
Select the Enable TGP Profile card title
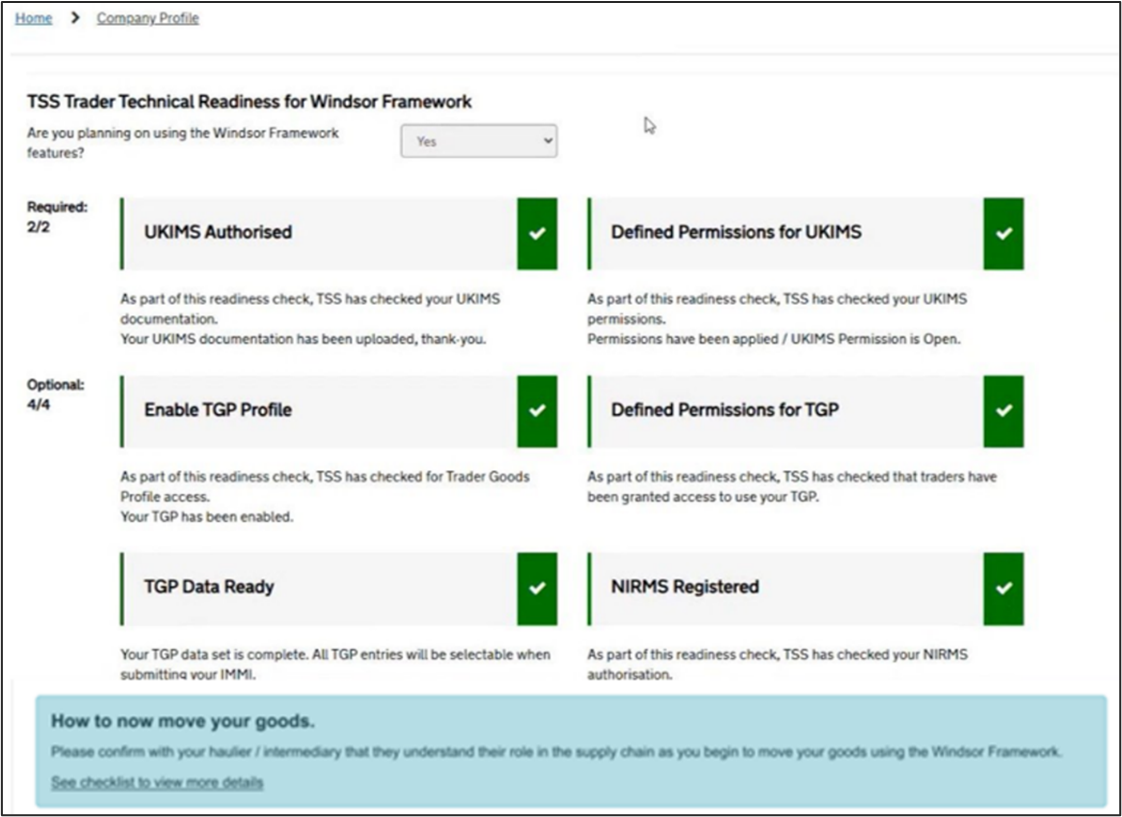click(x=218, y=410)
